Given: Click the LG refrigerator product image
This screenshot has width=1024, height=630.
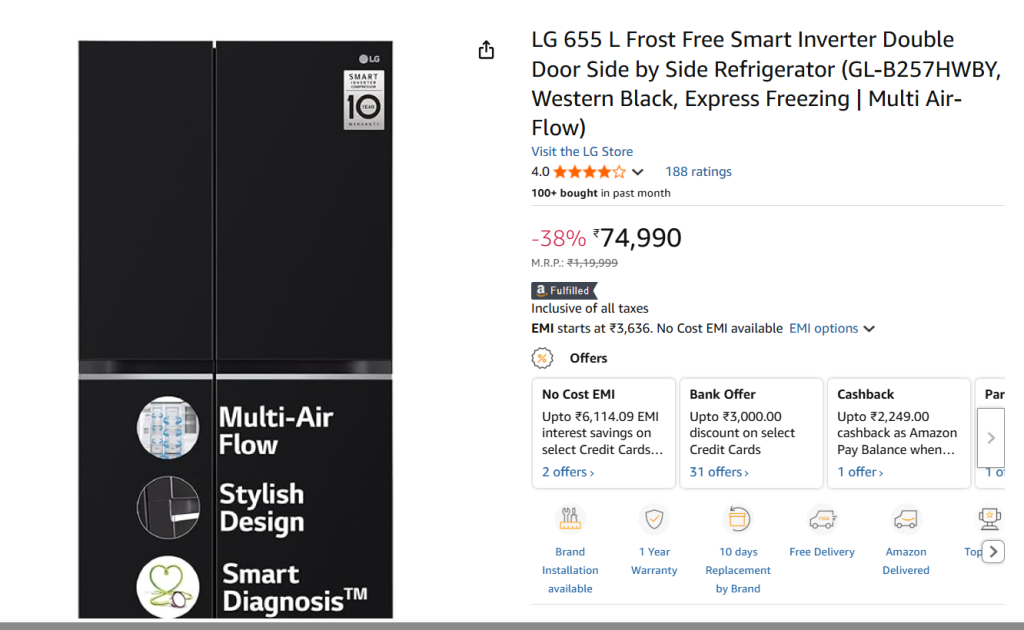Looking at the screenshot, I should point(236,328).
